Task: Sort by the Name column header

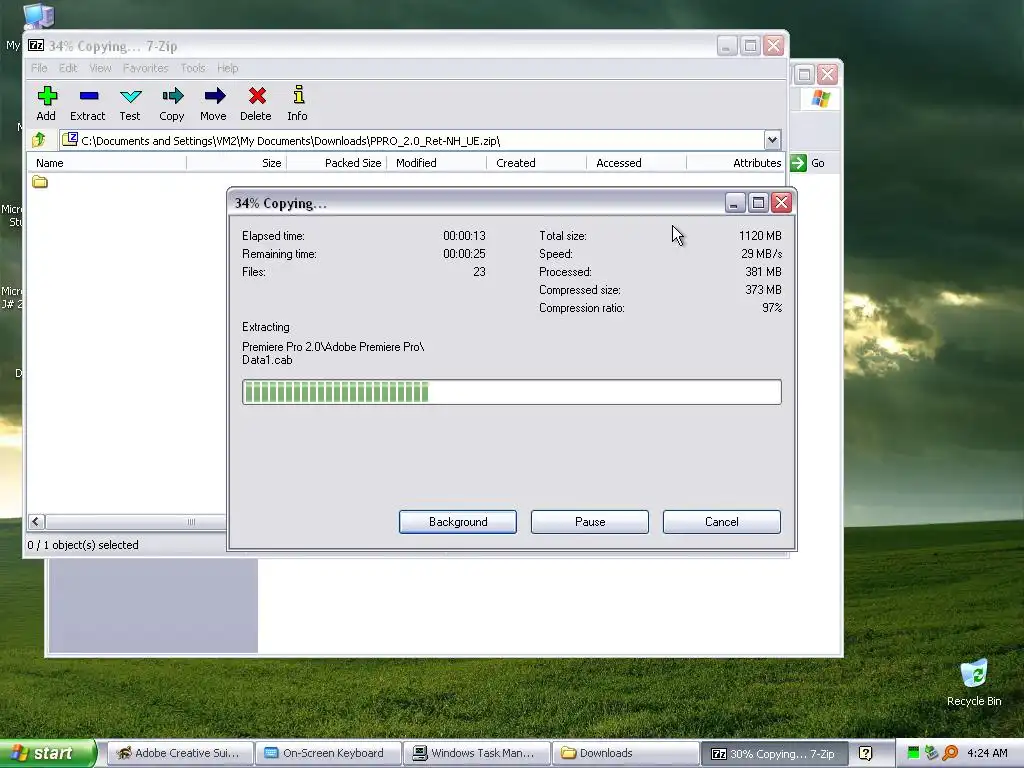Action: click(106, 163)
